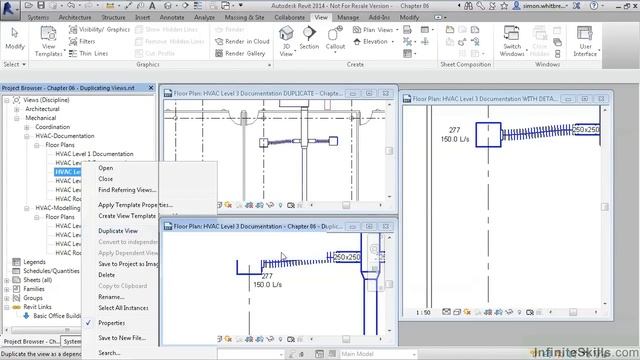This screenshot has width=640, height=360.
Task: Choose Delete from context menu
Action: pyautogui.click(x=107, y=275)
